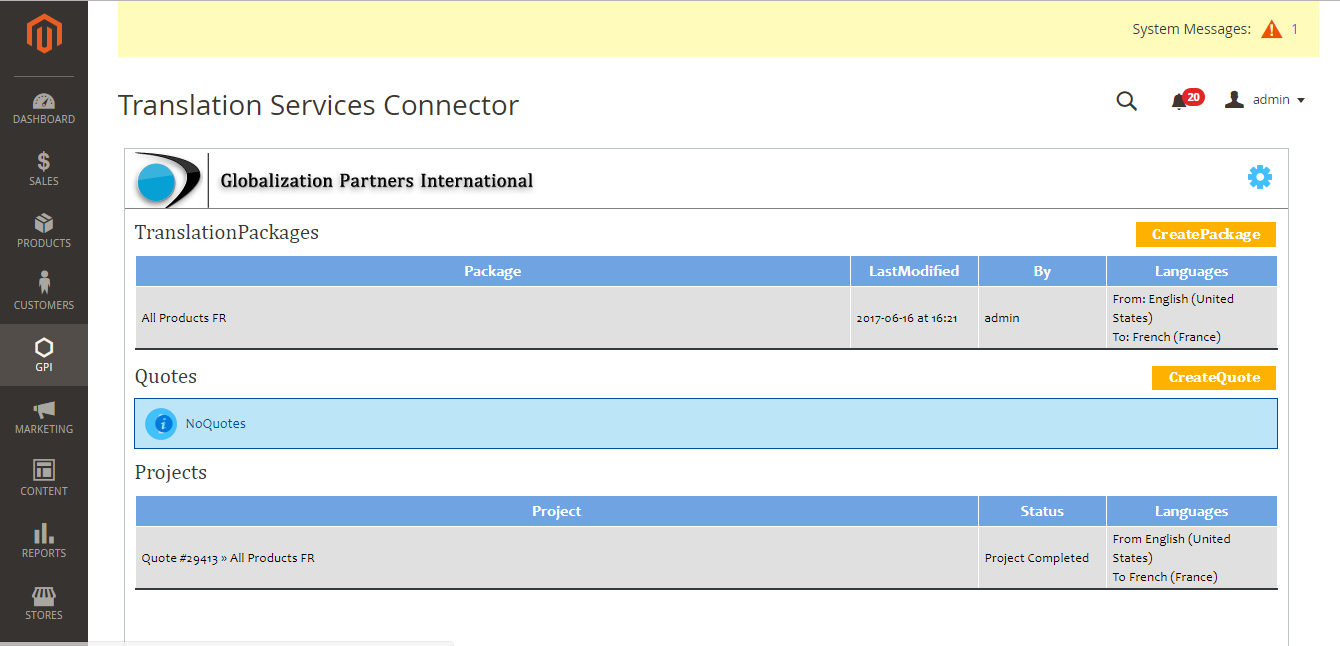Open the Reports menu
The height and width of the screenshot is (646, 1340).
[44, 542]
